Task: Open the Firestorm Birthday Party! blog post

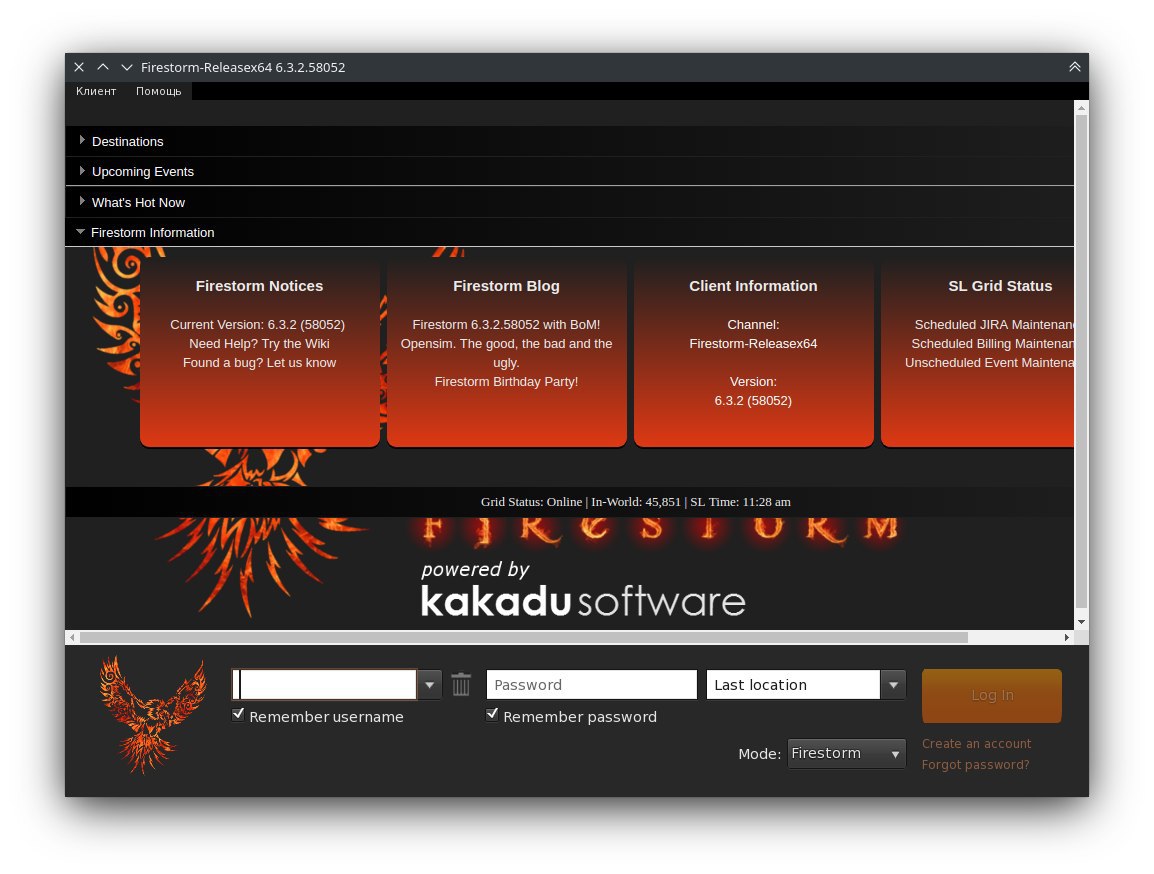Action: (x=506, y=382)
